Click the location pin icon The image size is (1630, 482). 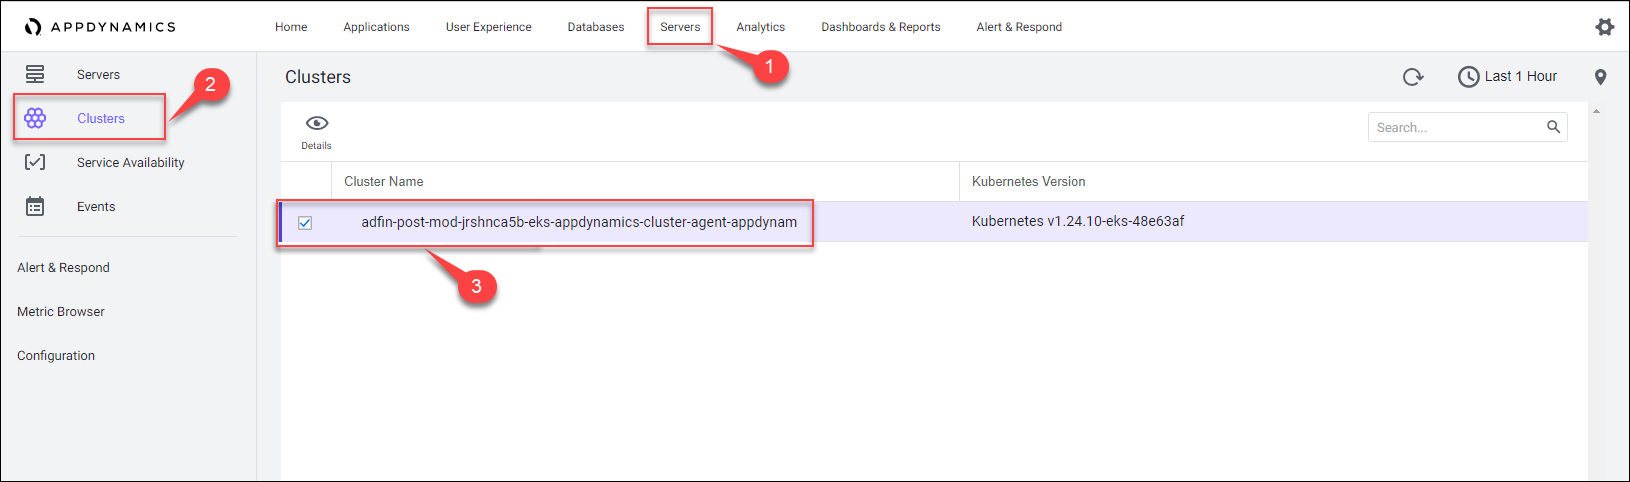pos(1600,77)
